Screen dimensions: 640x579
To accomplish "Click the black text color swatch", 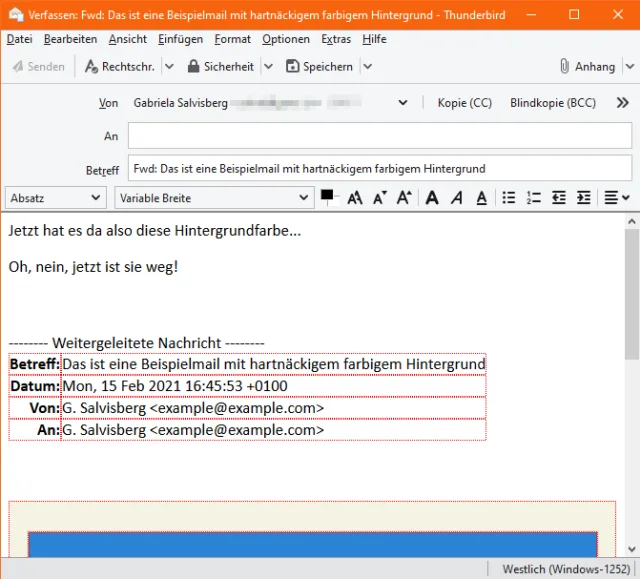I will point(327,195).
